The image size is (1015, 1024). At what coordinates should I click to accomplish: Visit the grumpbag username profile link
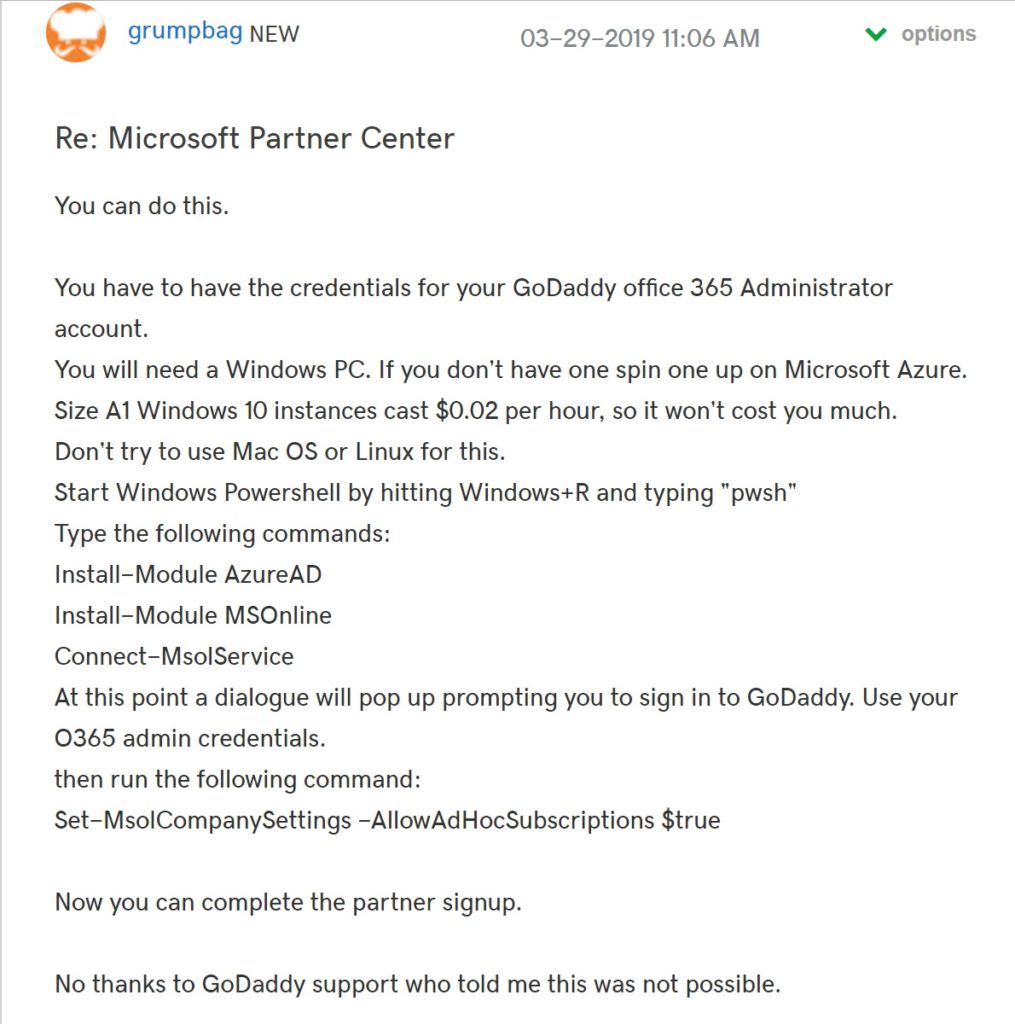pyautogui.click(x=185, y=32)
